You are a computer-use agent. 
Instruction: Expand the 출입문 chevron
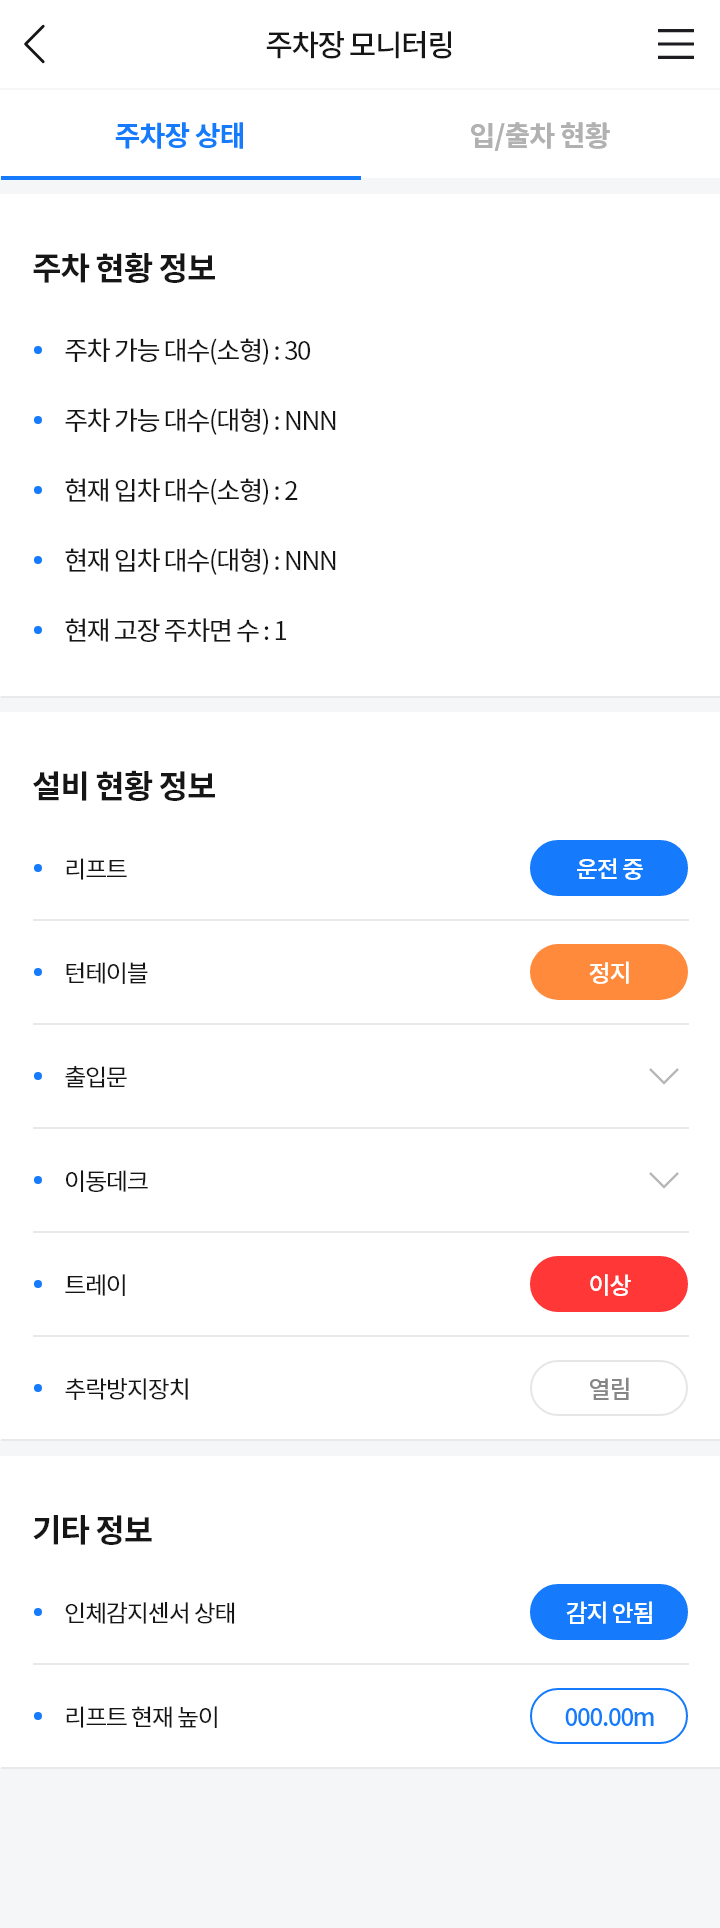click(664, 1076)
